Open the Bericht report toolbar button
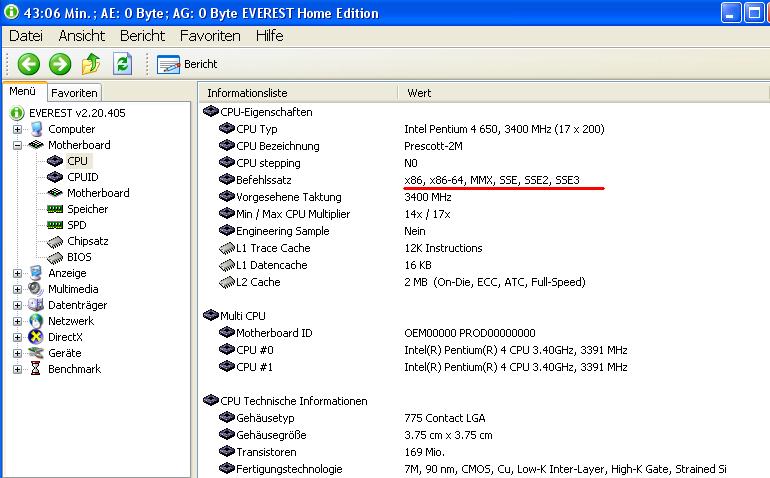 (x=188, y=64)
